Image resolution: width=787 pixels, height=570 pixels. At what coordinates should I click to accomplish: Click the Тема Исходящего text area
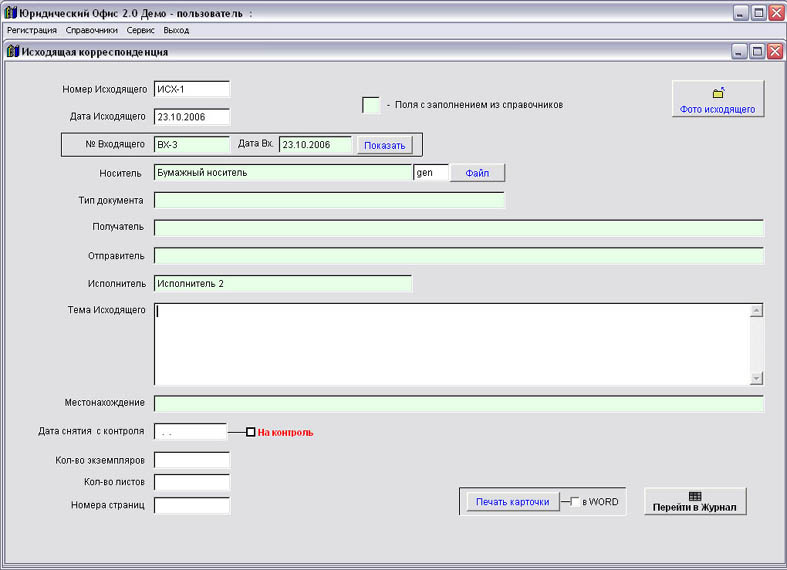(452, 344)
